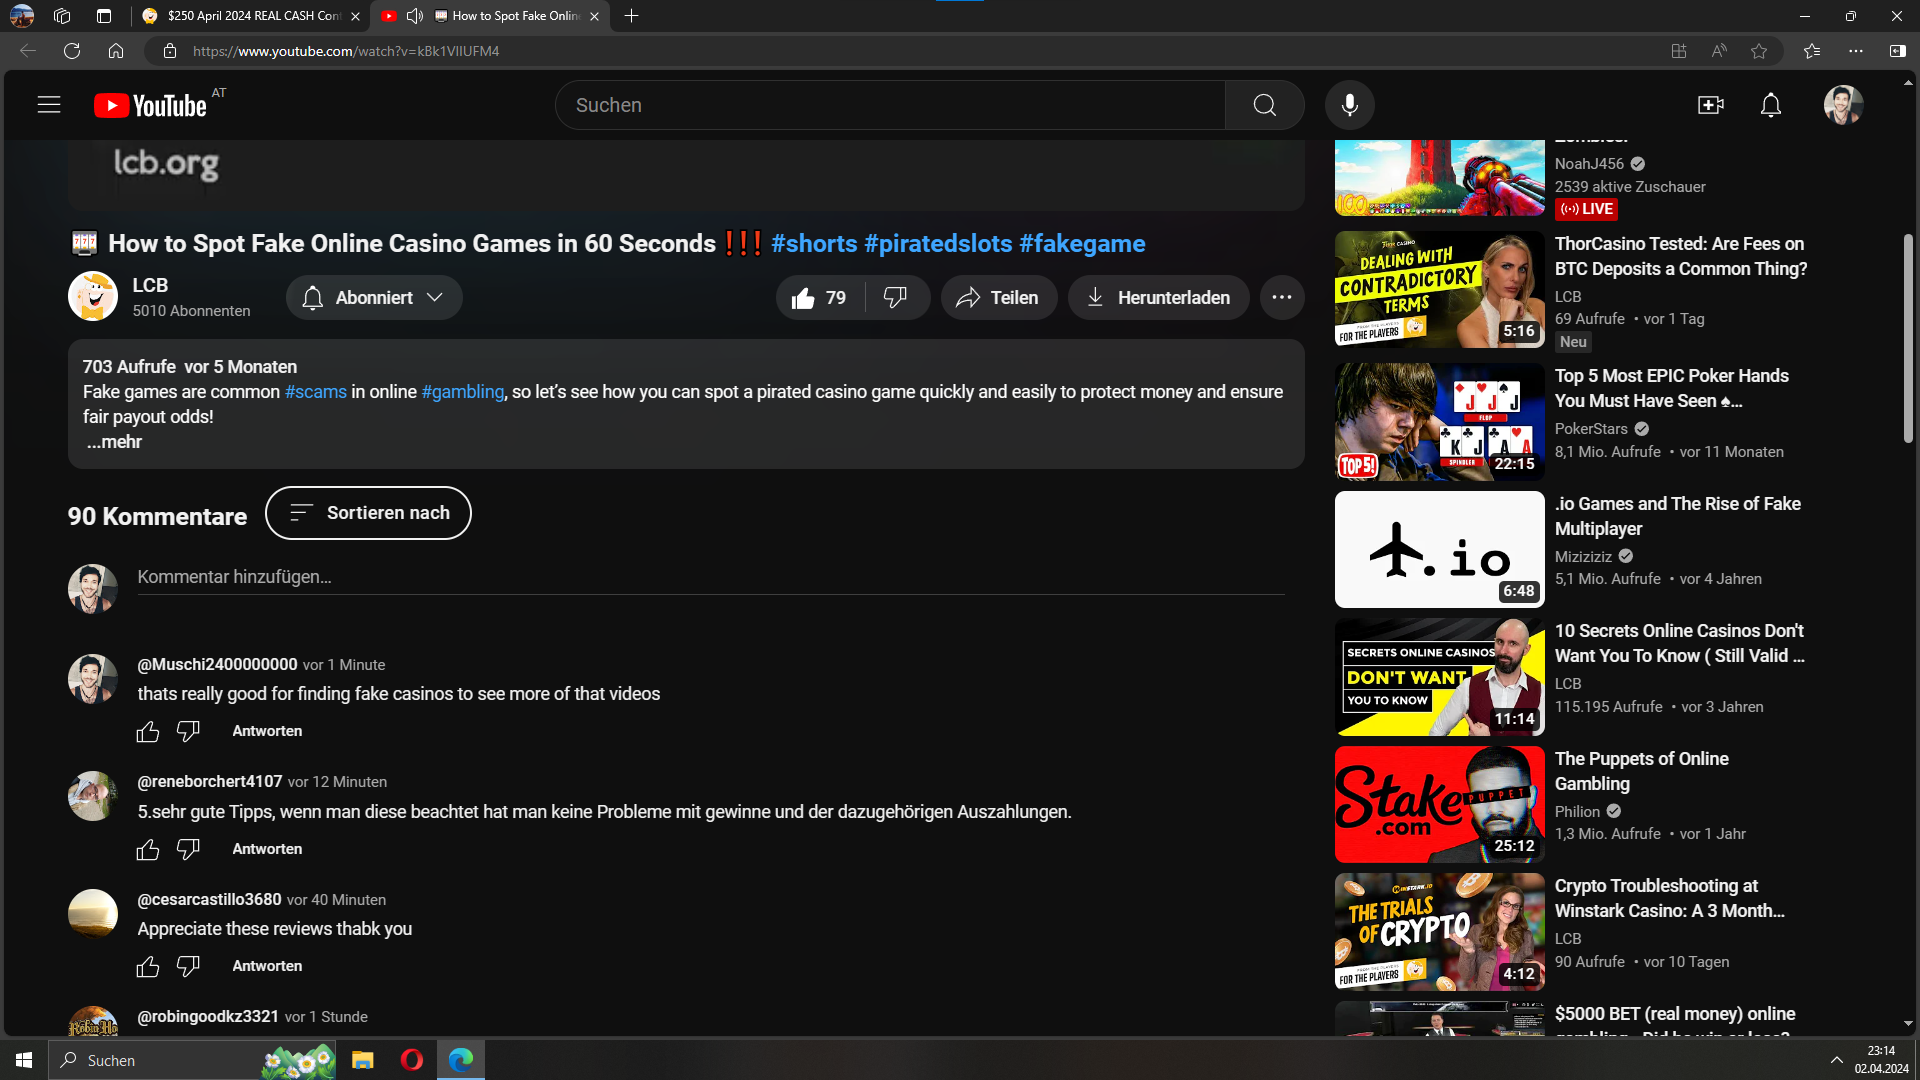Open Sortieren nach comment sorting
The height and width of the screenshot is (1080, 1920).
click(x=368, y=513)
